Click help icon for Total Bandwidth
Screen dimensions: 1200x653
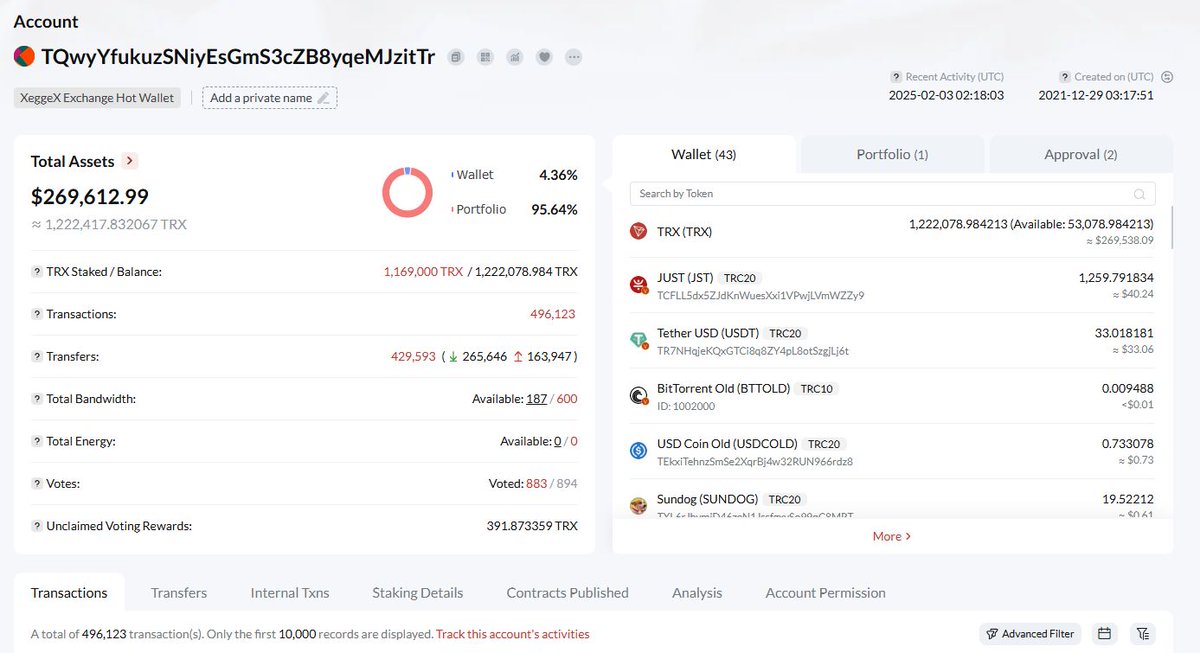coord(36,398)
